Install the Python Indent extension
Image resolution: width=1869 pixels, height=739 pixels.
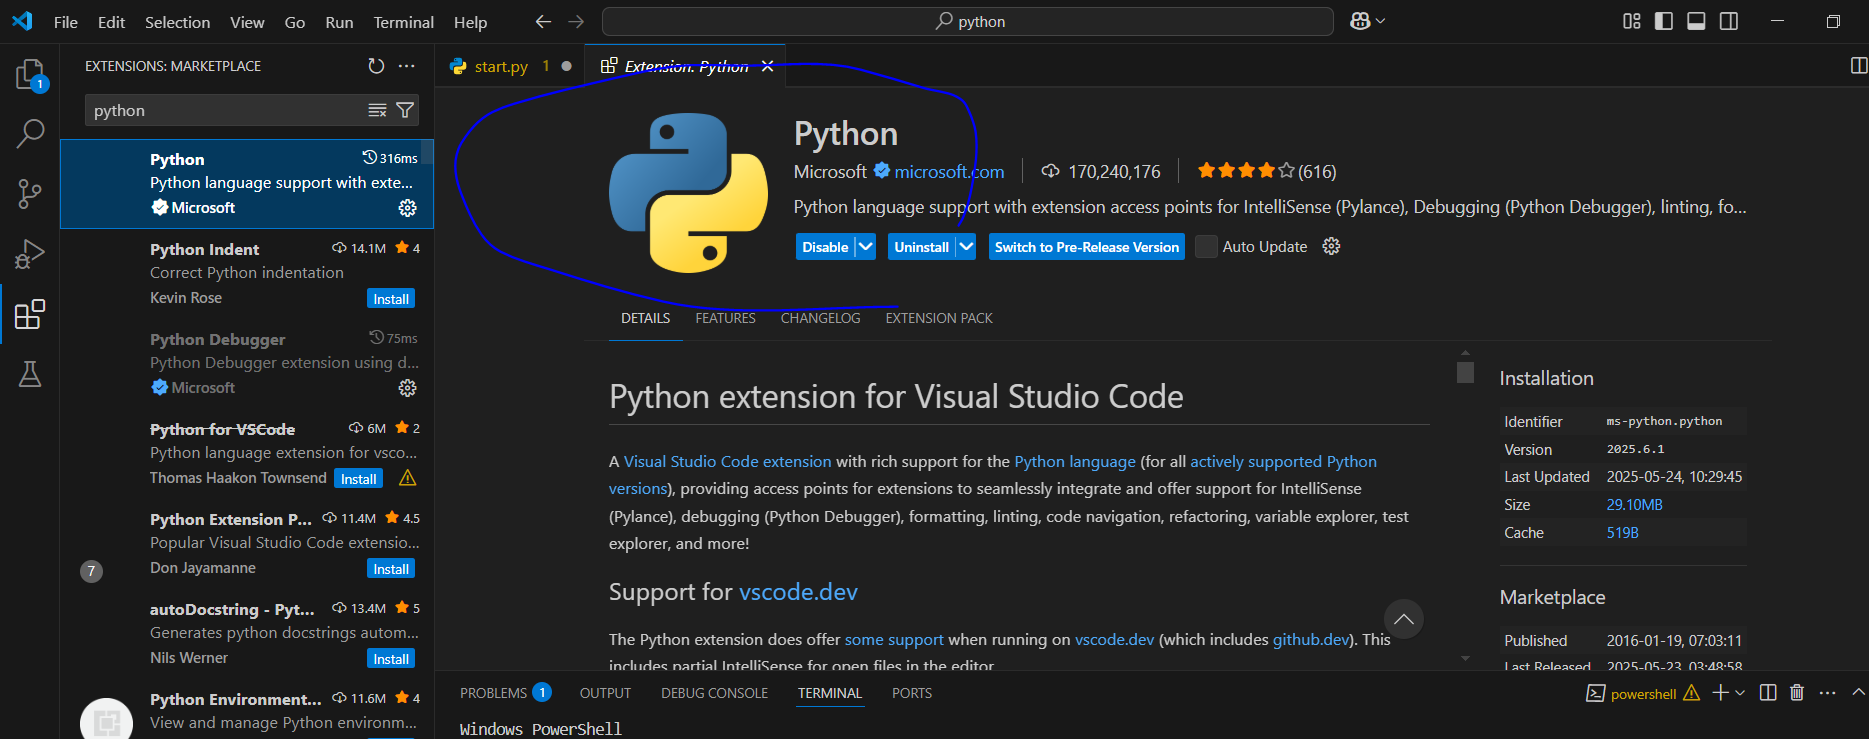[391, 299]
